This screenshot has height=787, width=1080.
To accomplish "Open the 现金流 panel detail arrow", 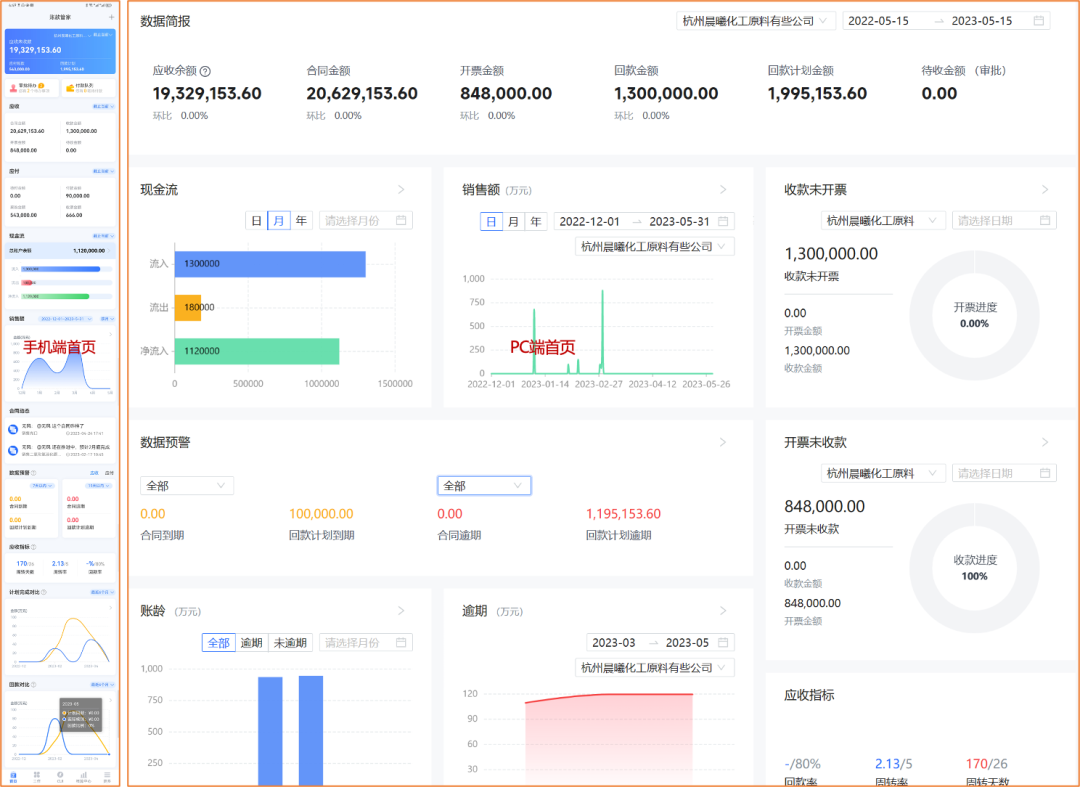I will (x=401, y=189).
